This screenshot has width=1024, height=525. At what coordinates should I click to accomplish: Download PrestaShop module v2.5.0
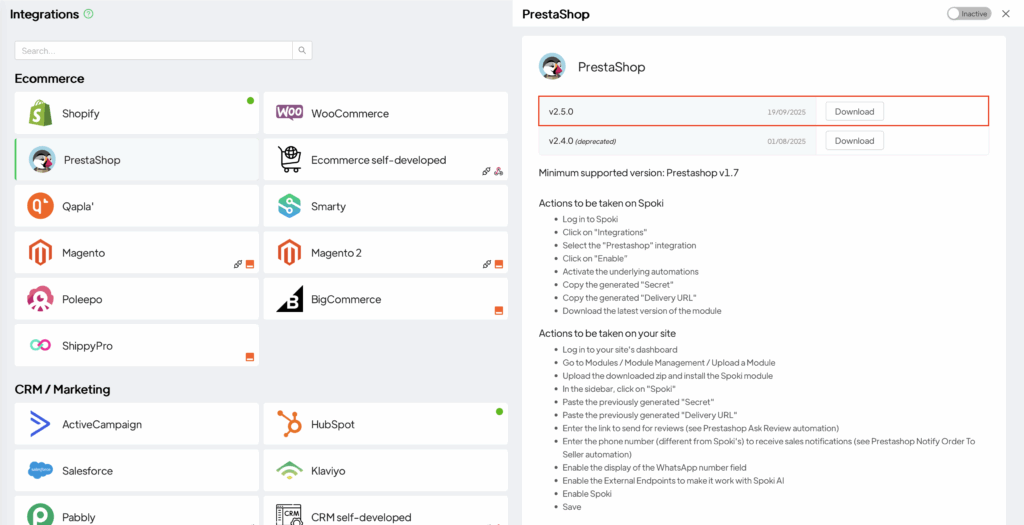(x=854, y=112)
